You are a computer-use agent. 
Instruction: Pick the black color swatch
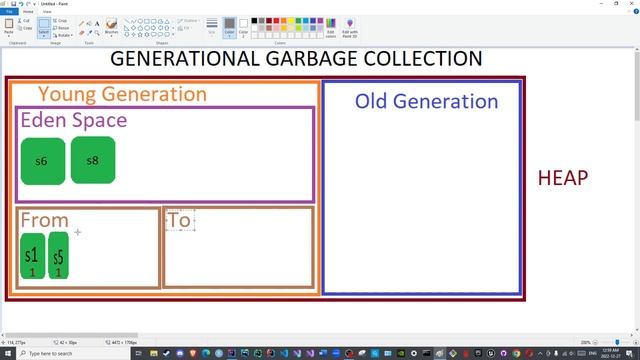254,21
